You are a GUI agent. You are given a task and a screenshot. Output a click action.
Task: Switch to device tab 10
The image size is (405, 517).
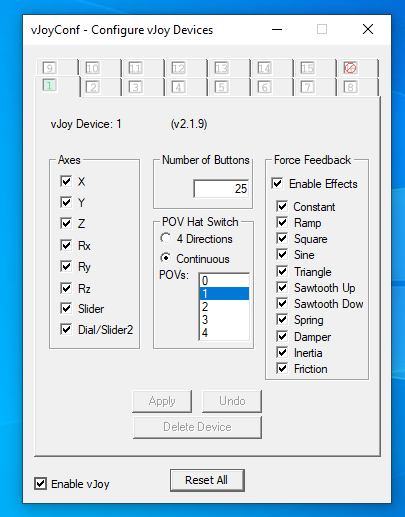coord(100,68)
